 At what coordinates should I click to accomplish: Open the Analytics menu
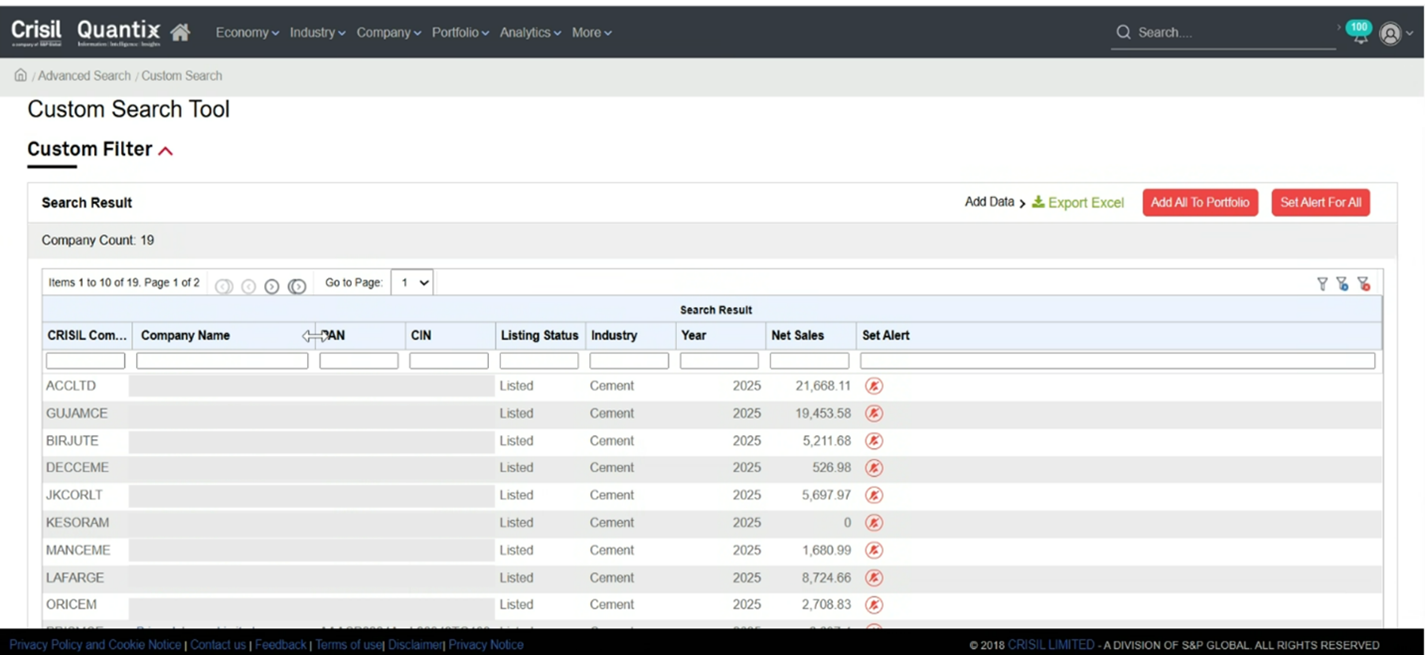(x=530, y=33)
